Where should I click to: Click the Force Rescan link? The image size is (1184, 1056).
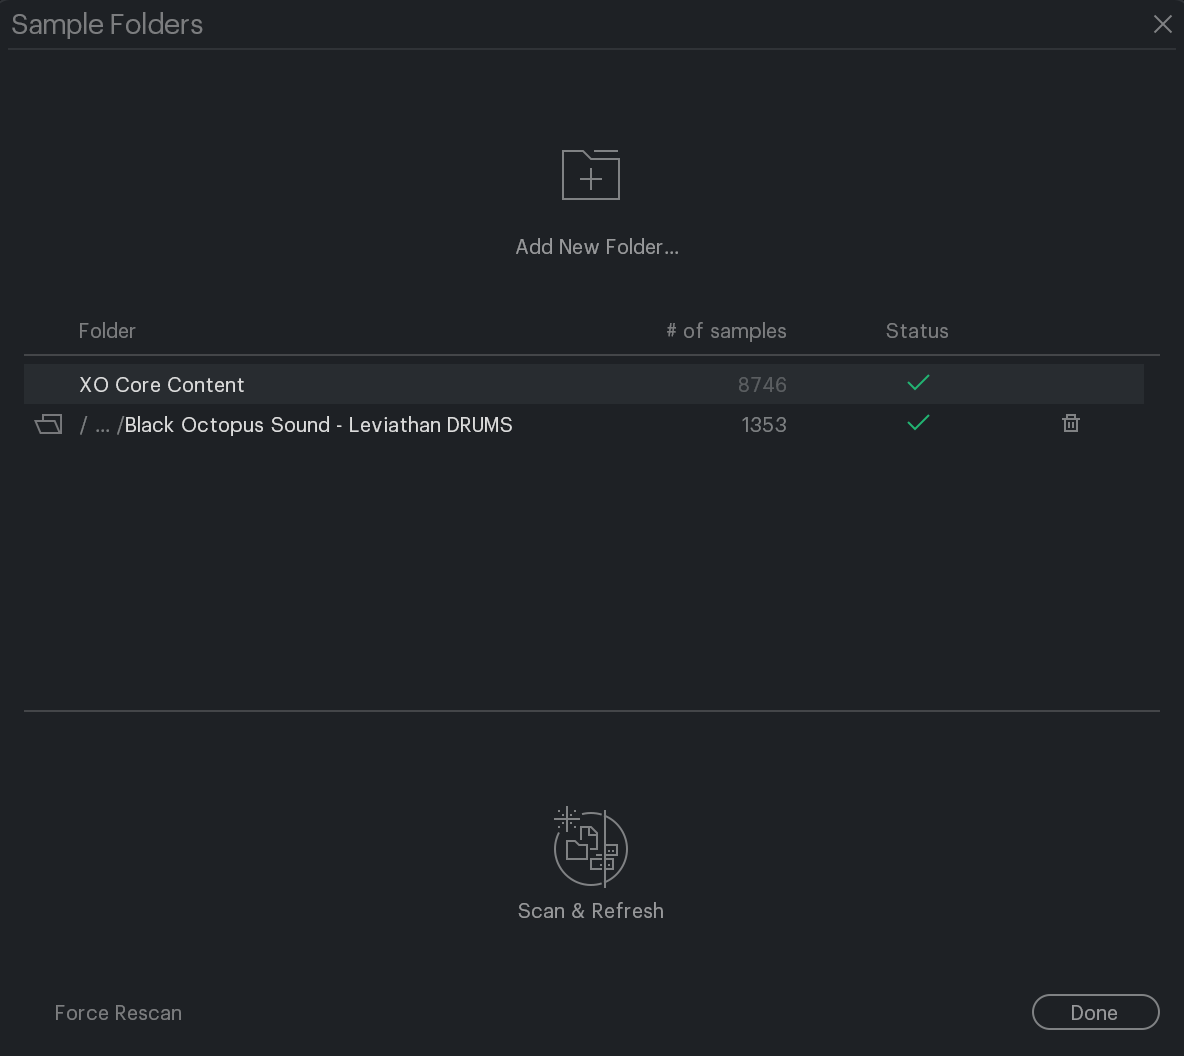pos(118,1013)
